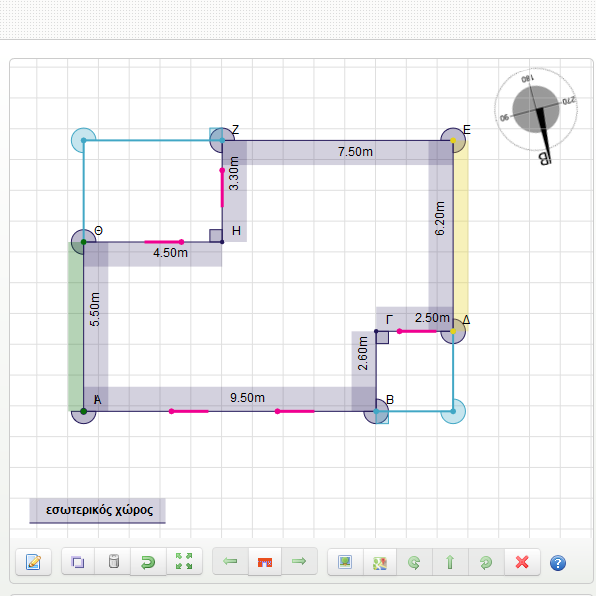The width and height of the screenshot is (596, 596).
Task: Click the red building icon
Action: pos(265,562)
